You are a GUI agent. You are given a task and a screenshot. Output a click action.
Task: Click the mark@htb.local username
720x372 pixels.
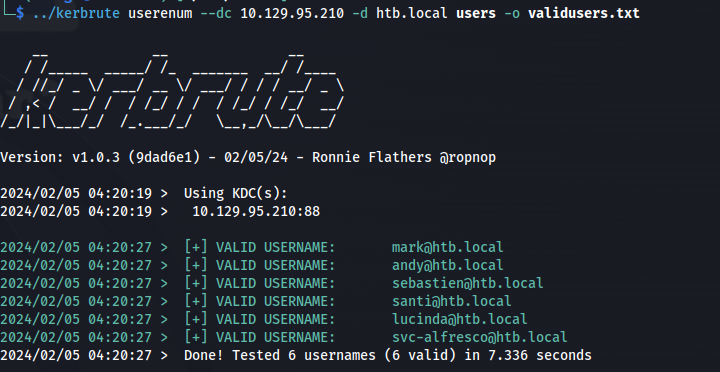(447, 247)
